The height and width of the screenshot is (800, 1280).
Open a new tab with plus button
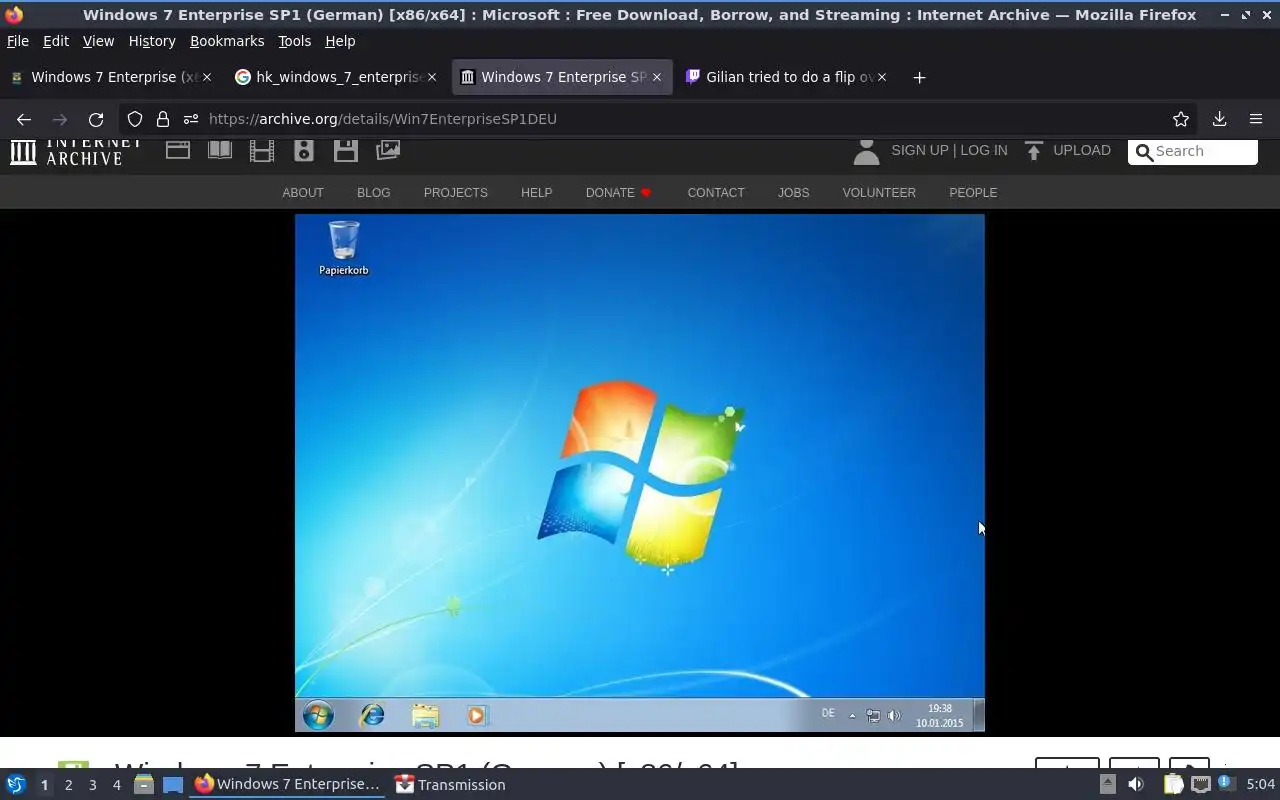point(919,77)
